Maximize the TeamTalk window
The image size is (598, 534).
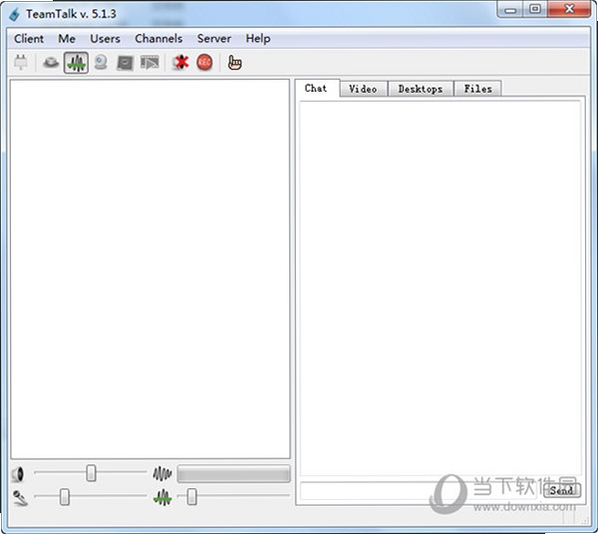(x=535, y=9)
